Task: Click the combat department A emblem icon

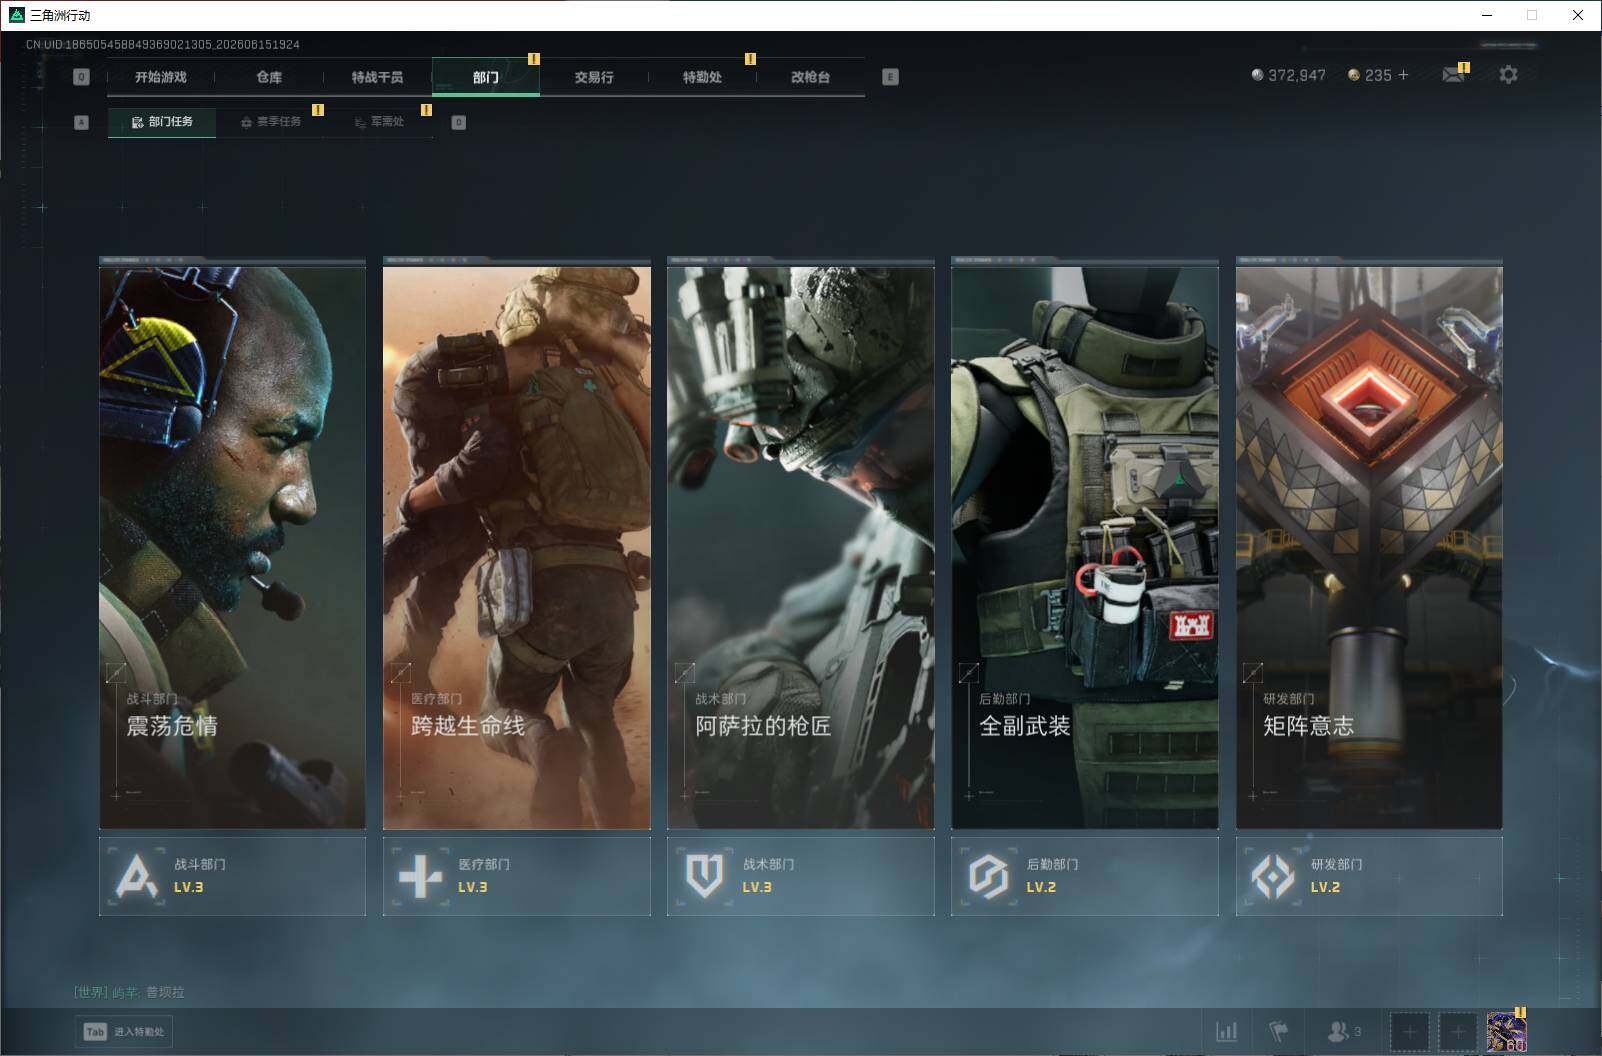Action: point(136,877)
